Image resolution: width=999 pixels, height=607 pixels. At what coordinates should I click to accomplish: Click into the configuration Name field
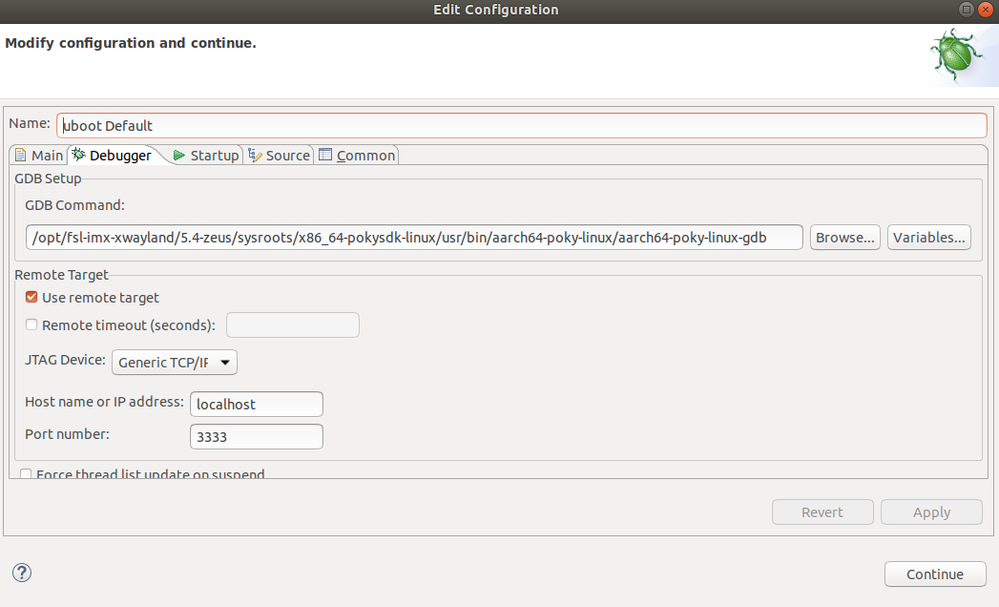tap(520, 125)
